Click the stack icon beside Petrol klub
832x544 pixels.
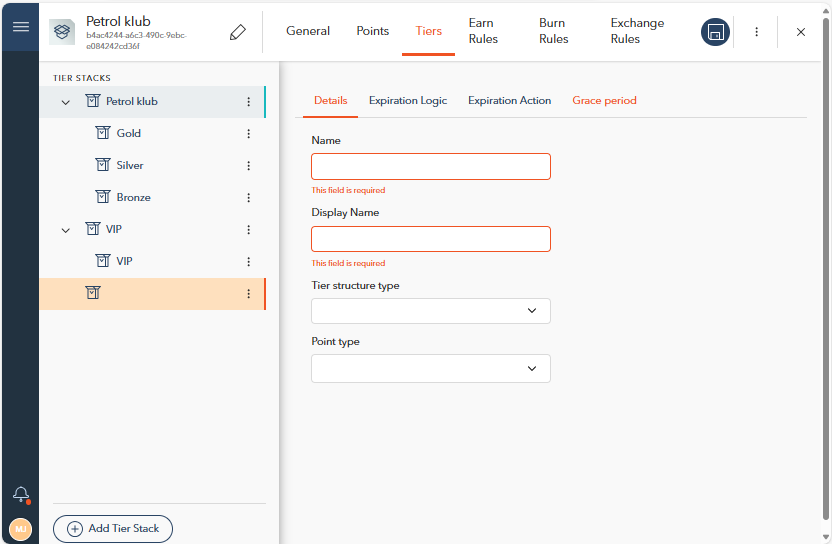coord(93,100)
